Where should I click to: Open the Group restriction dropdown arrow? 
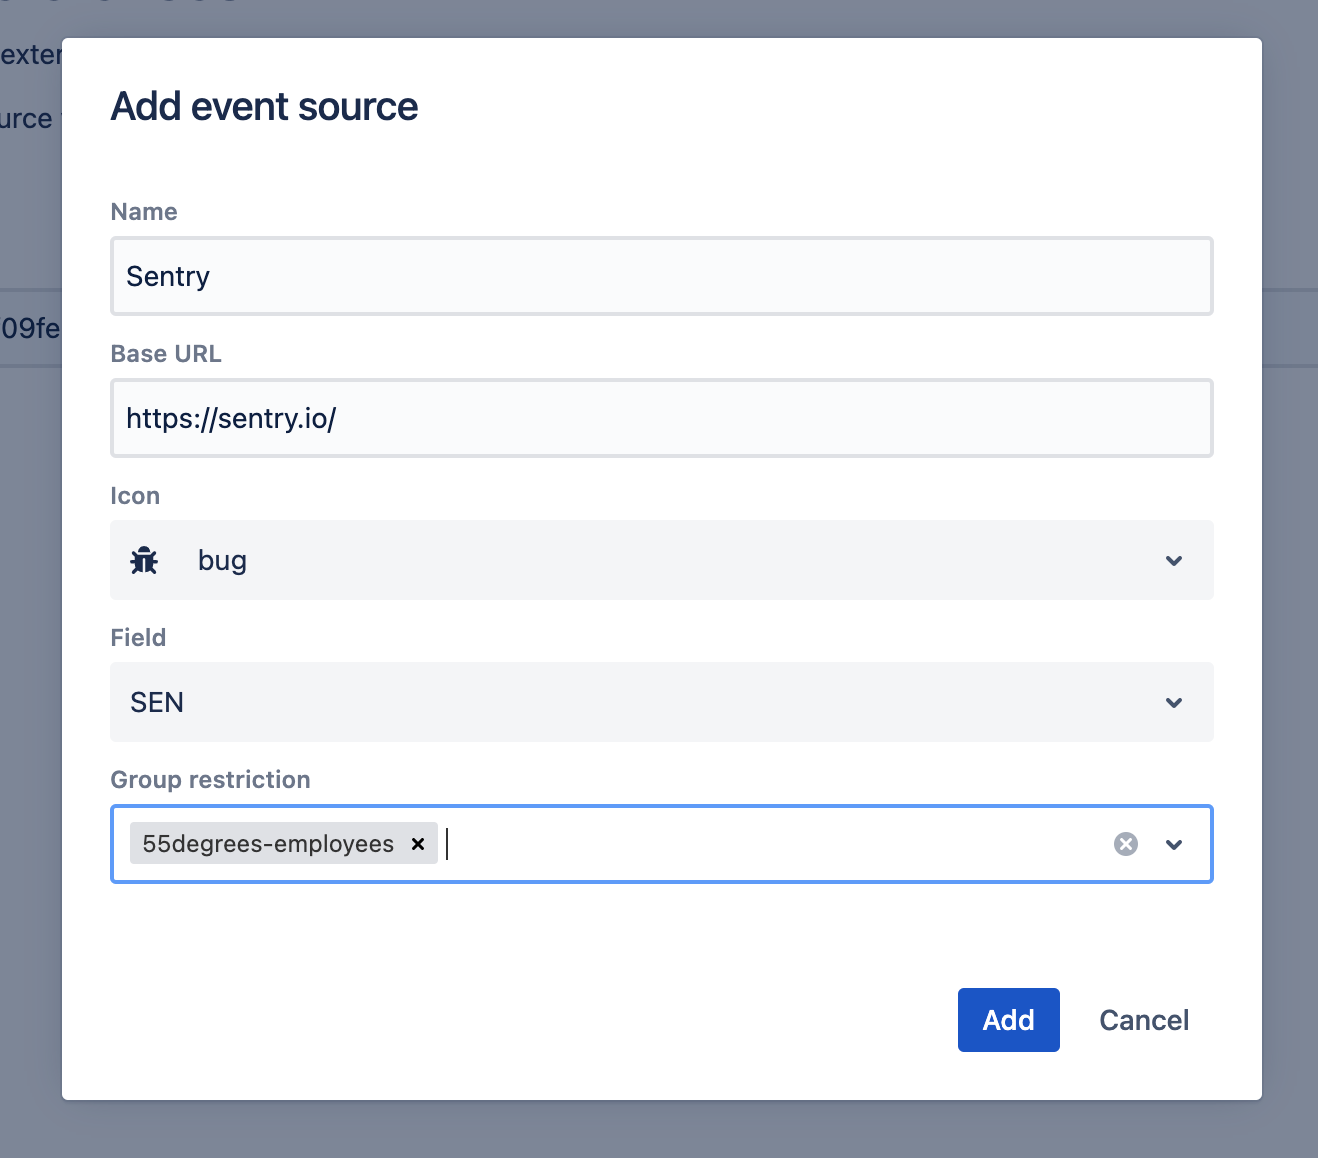click(1174, 845)
